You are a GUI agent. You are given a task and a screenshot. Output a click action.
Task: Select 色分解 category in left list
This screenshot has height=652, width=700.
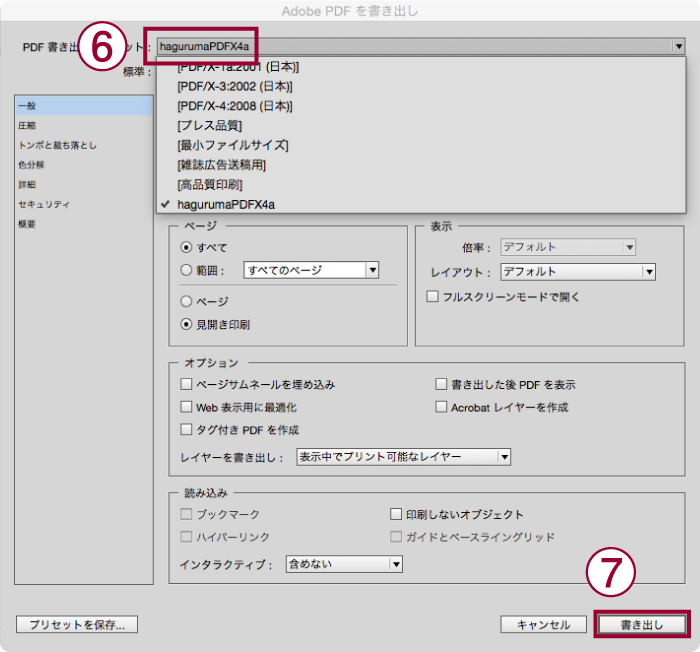(84, 165)
